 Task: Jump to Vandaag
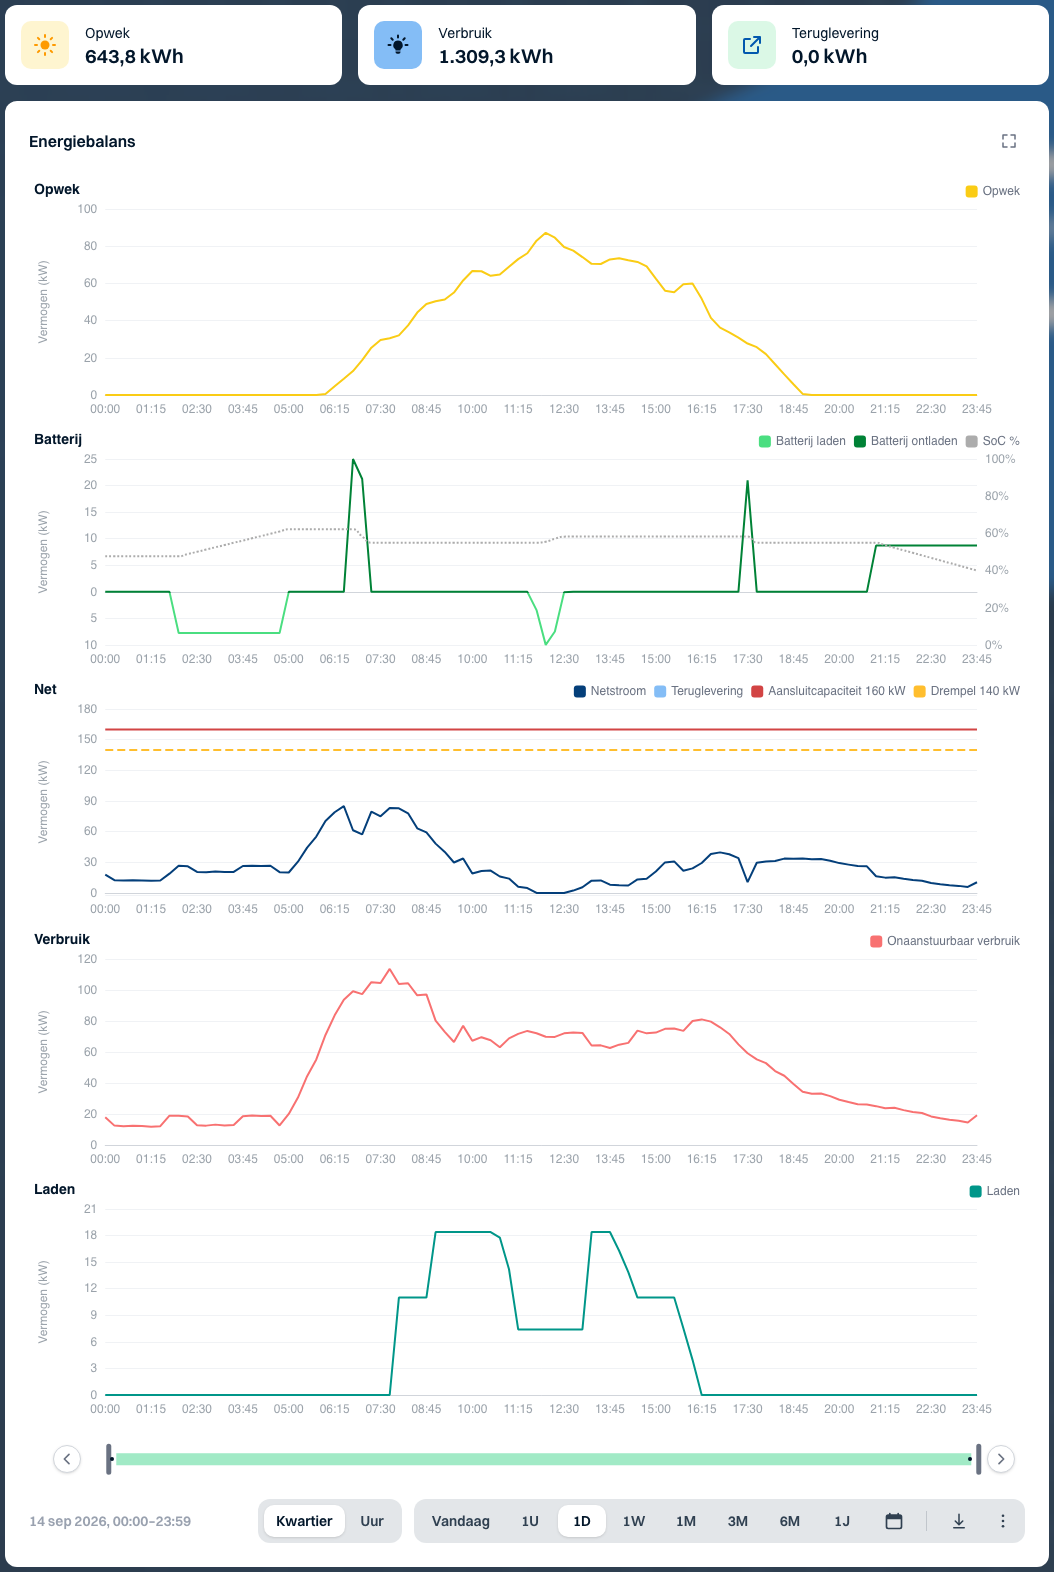[x=461, y=1521]
